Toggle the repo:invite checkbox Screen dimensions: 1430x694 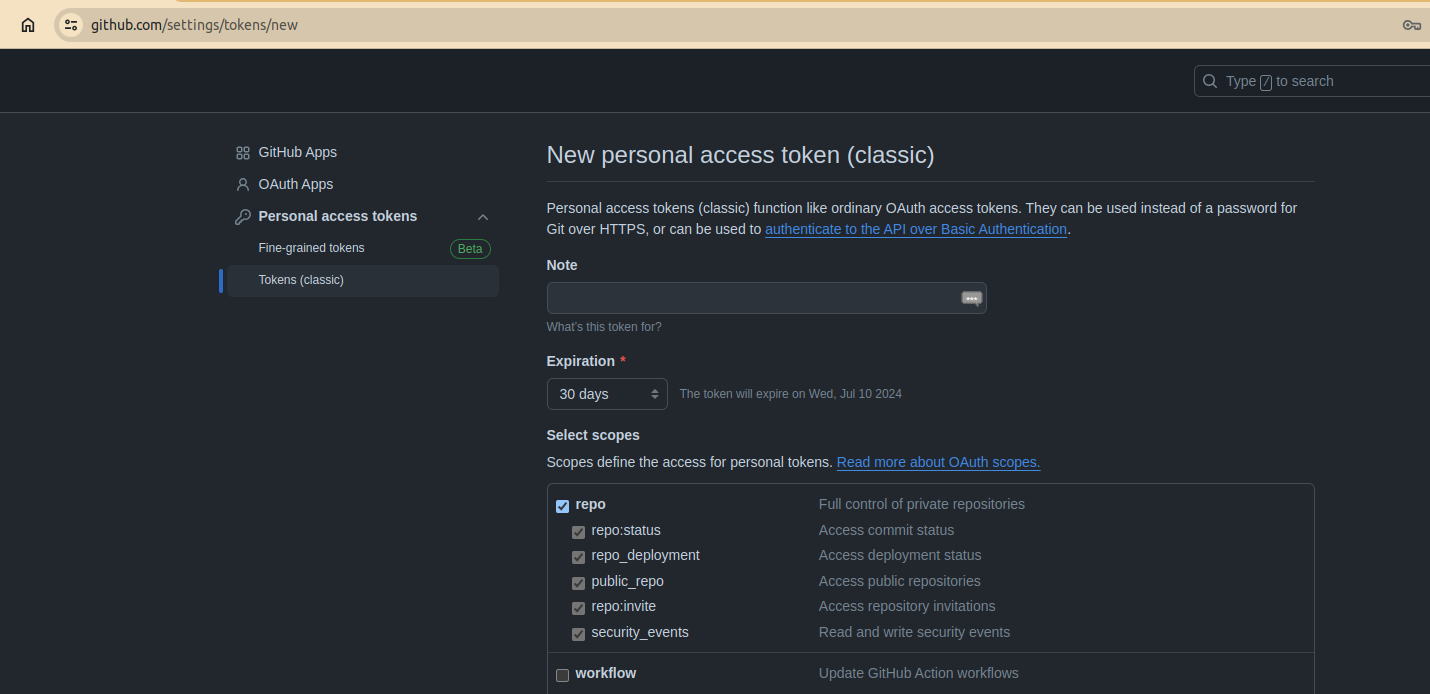click(578, 608)
